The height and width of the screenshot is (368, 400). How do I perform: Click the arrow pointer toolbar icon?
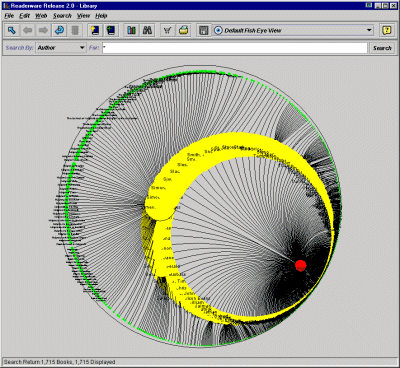click(x=12, y=30)
